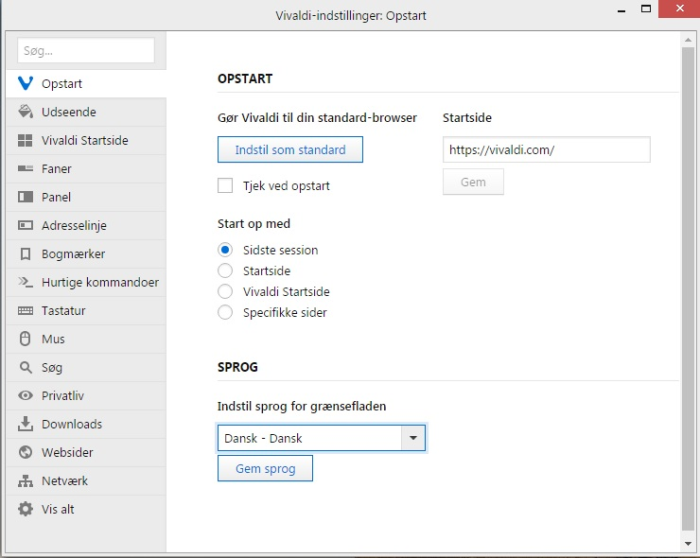
Task: Click the scrollbar up arrow
Action: pos(688,40)
